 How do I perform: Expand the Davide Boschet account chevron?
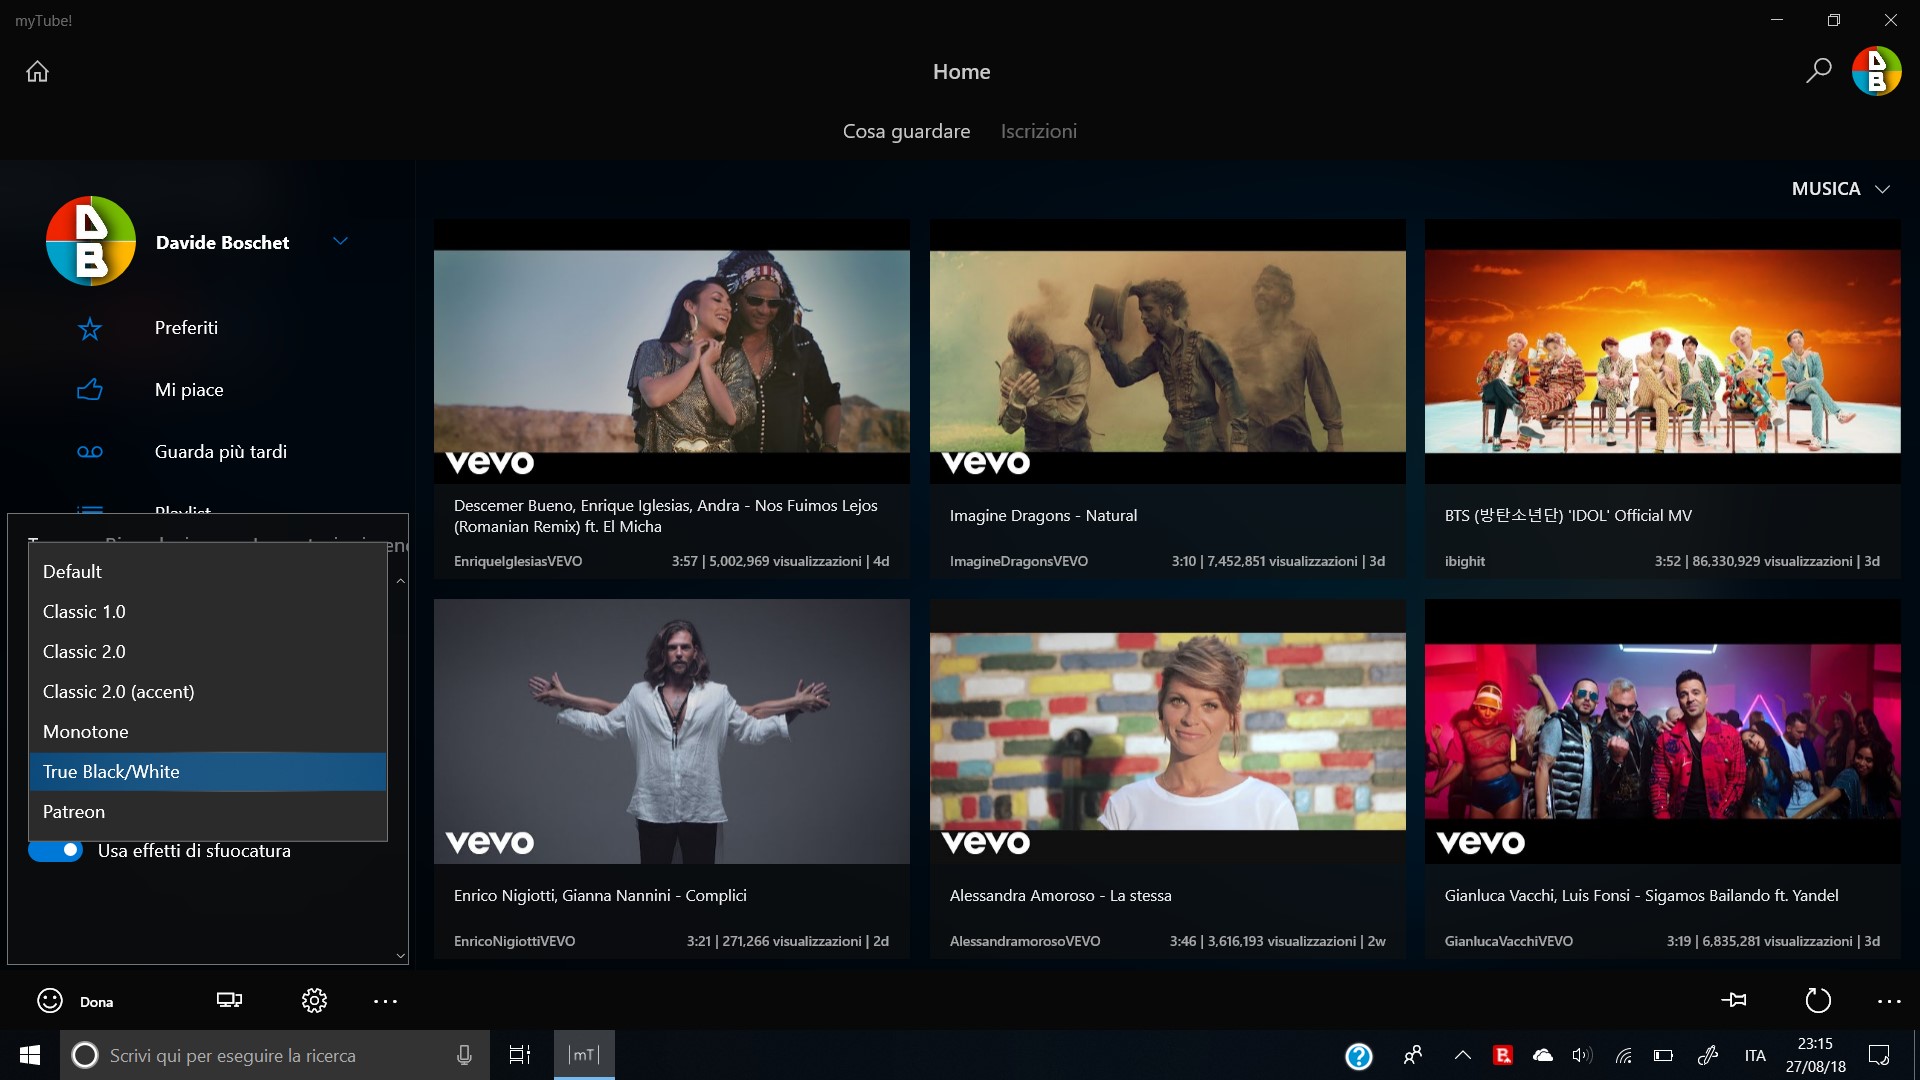coord(340,241)
